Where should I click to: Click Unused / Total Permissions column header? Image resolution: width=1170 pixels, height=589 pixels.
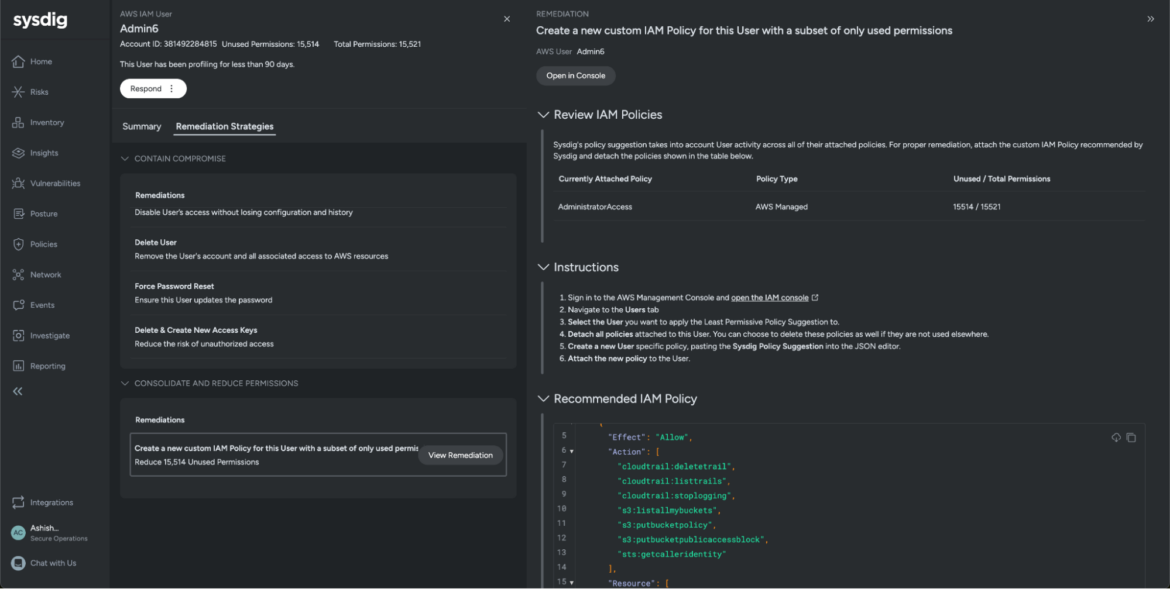pos(1001,179)
